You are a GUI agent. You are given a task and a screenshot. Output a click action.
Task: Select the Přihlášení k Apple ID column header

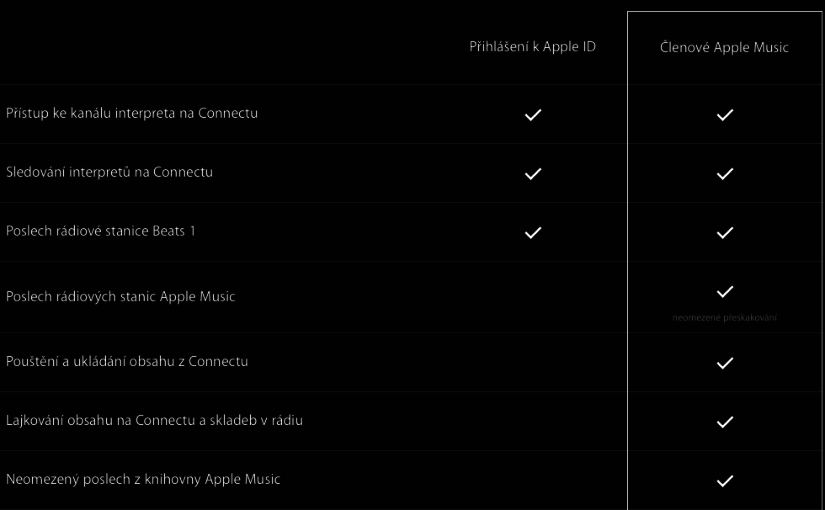click(x=533, y=47)
